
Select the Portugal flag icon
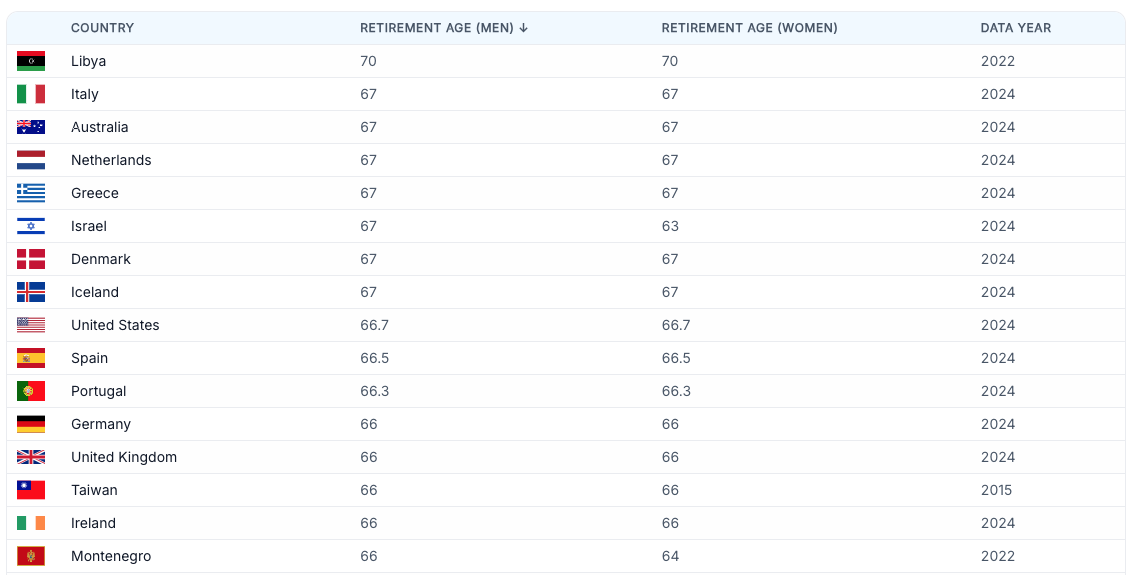(x=31, y=392)
